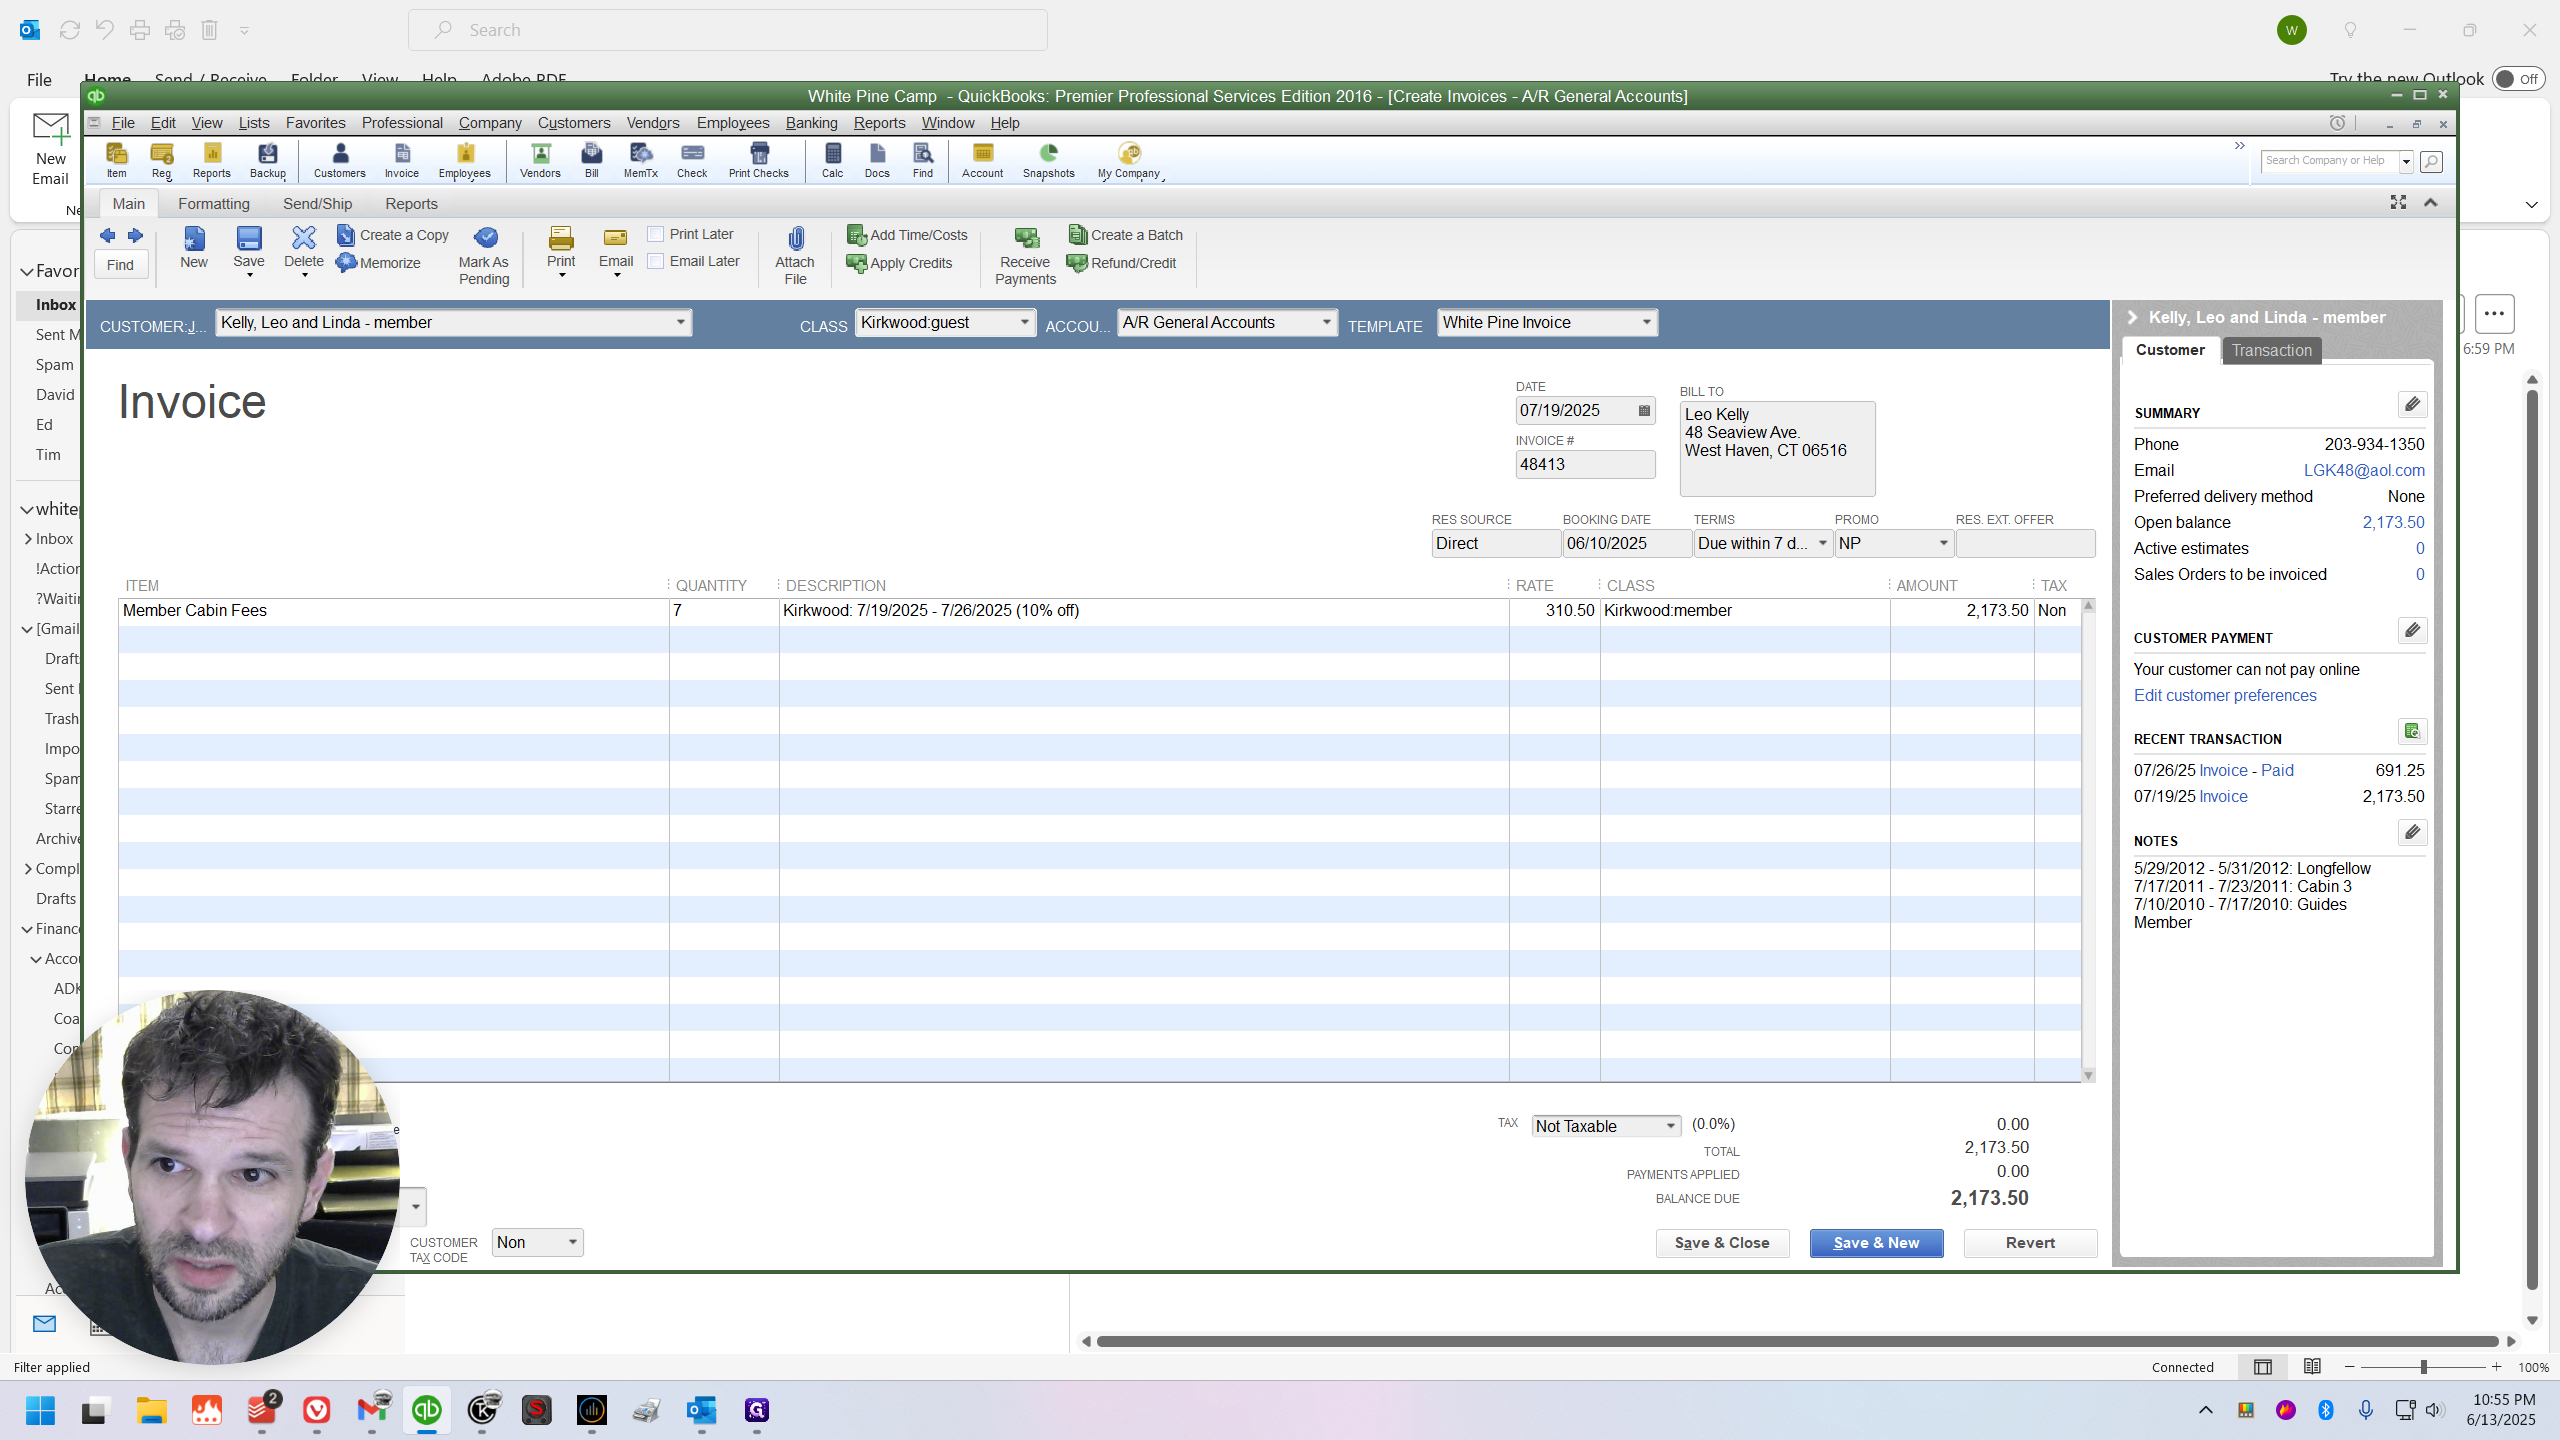The height and width of the screenshot is (1440, 2560).
Task: Click the Save & New button
Action: (x=1876, y=1243)
